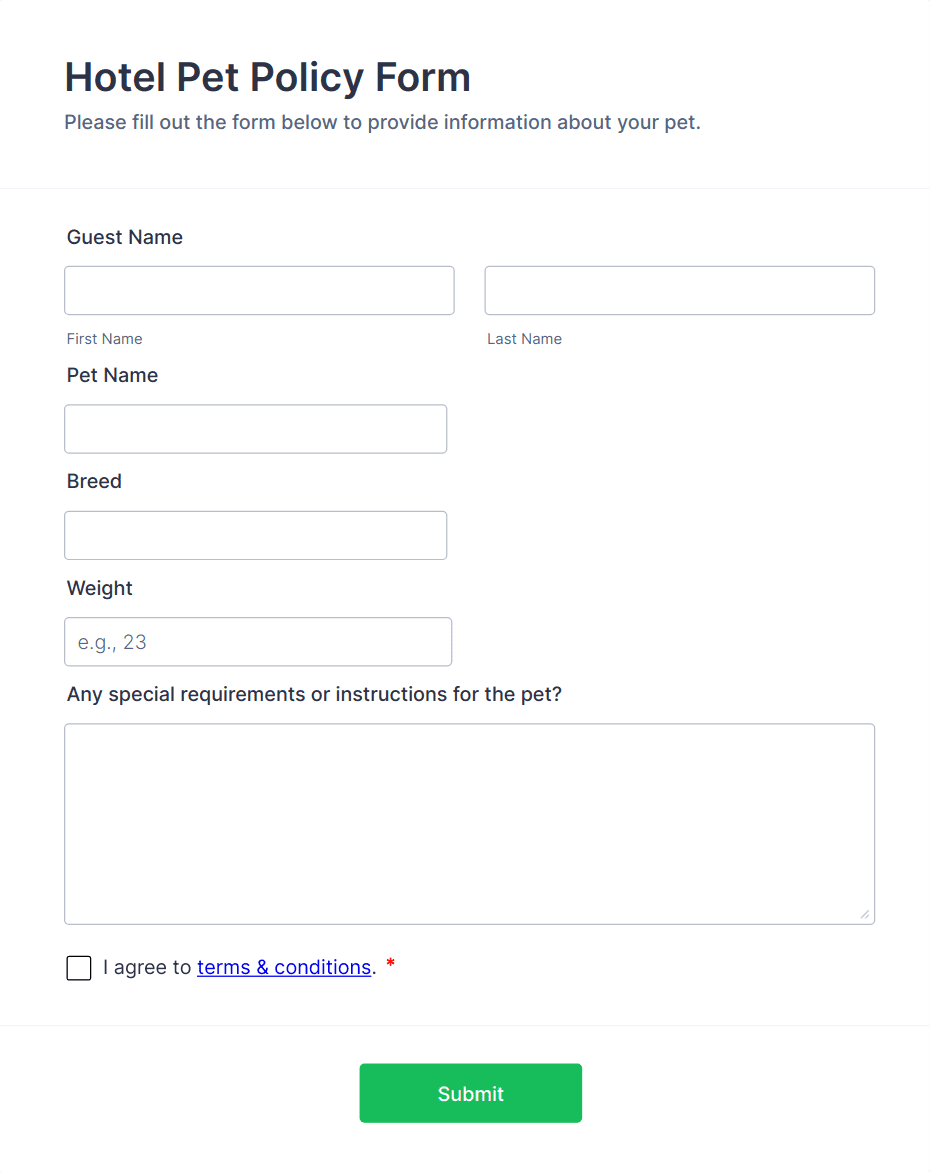This screenshot has height=1172, width=930.
Task: Click the 'Last Name' helper text
Action: click(x=524, y=338)
